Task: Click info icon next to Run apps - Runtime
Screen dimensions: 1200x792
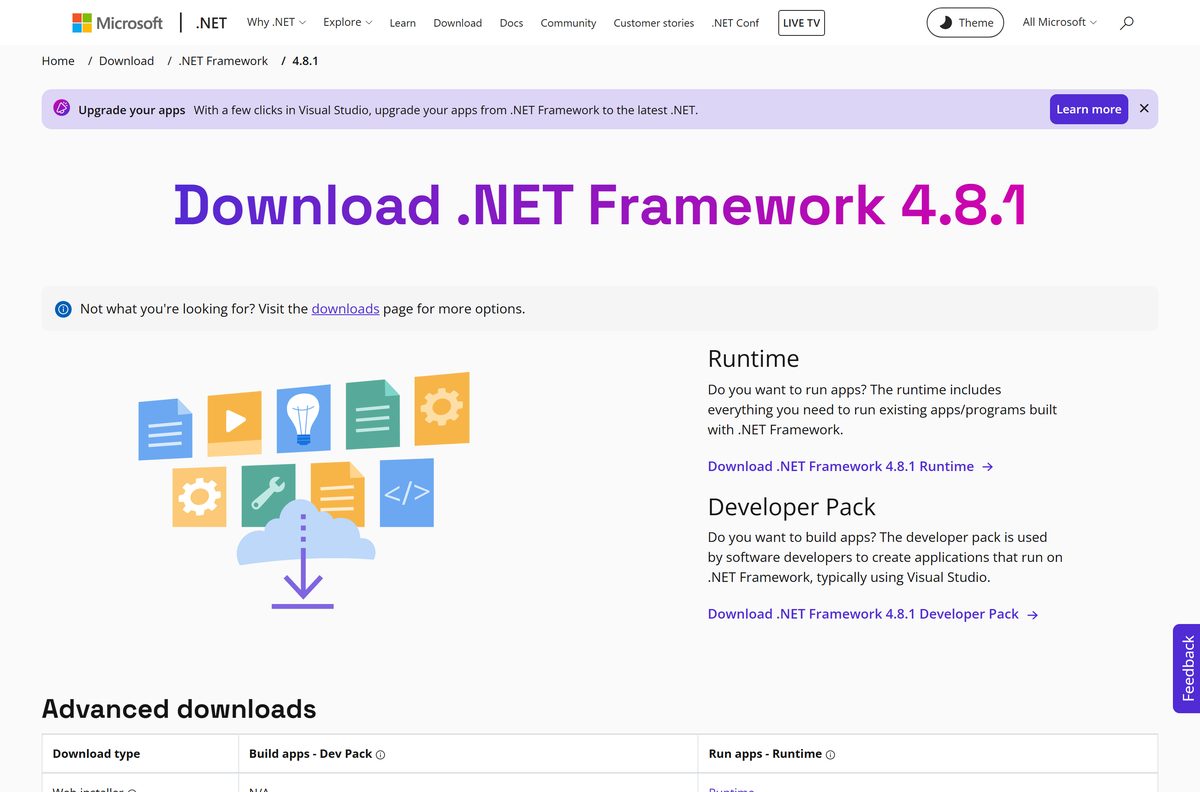Action: [831, 755]
